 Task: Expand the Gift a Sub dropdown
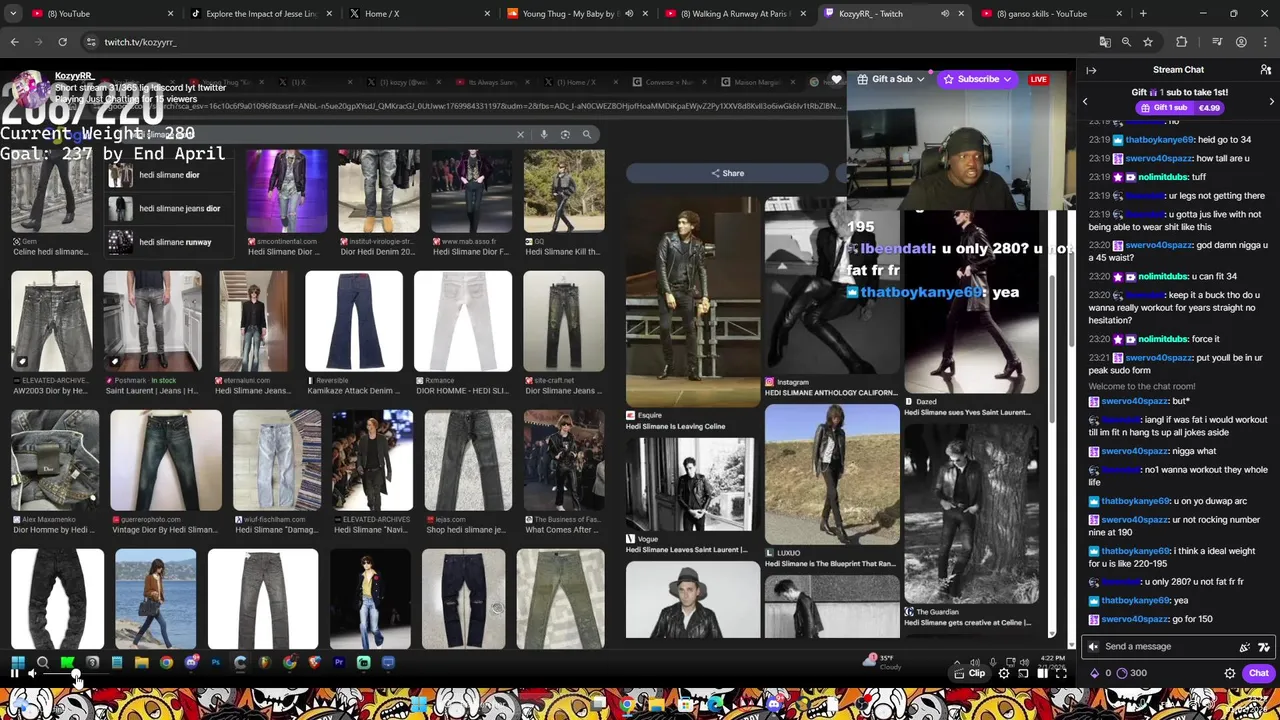coord(891,79)
